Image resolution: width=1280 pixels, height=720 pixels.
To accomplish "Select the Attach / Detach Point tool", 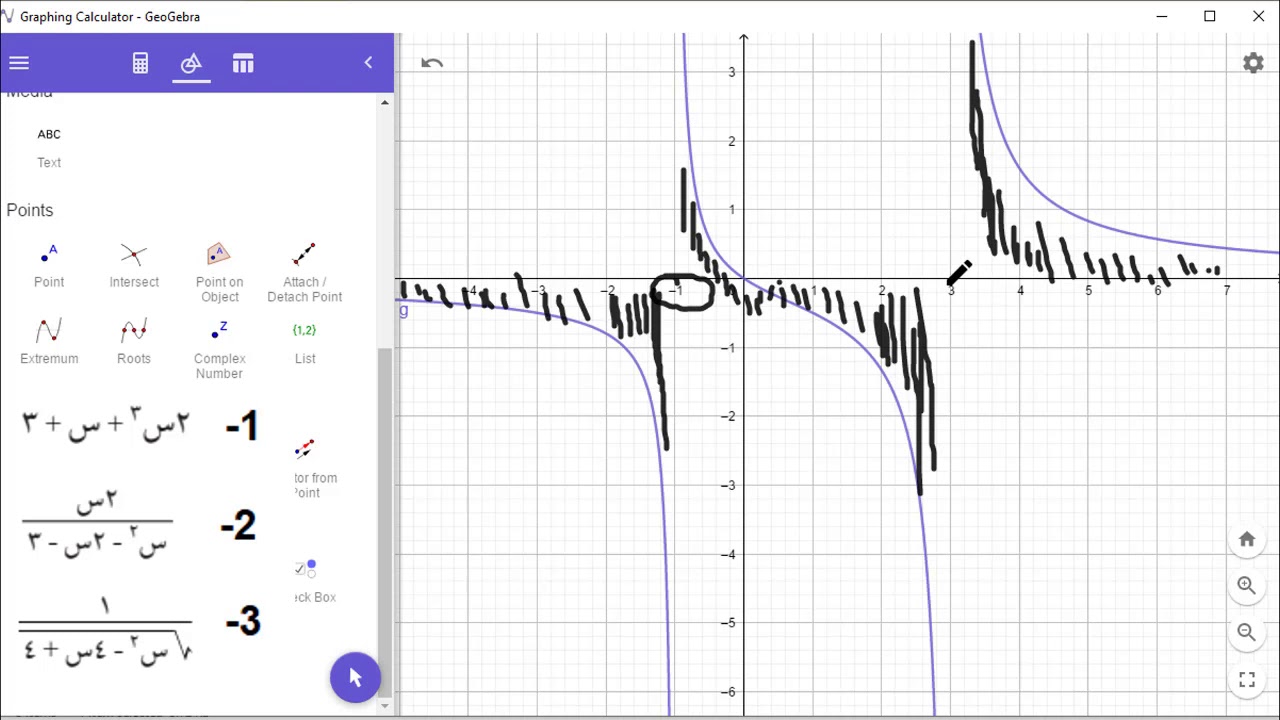I will pyautogui.click(x=305, y=272).
